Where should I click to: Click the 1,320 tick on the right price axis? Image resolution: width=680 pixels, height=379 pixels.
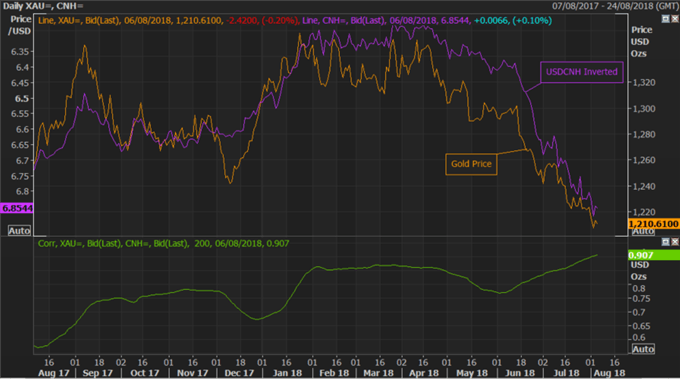pyautogui.click(x=644, y=82)
